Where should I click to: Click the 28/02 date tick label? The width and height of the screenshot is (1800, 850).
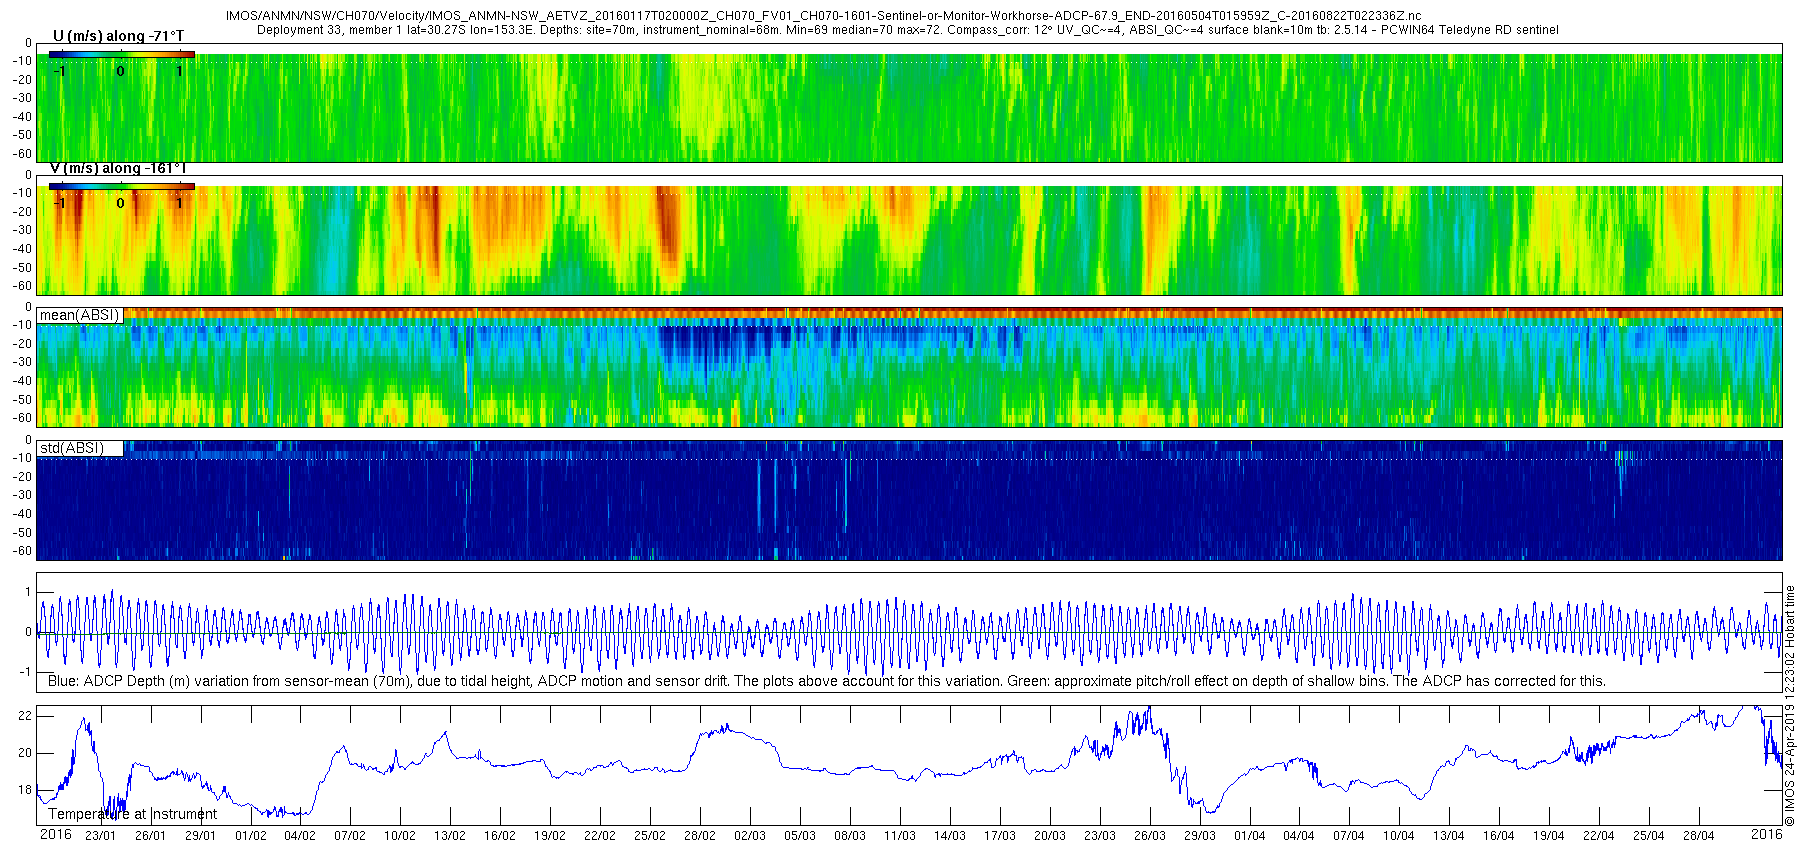click(700, 836)
